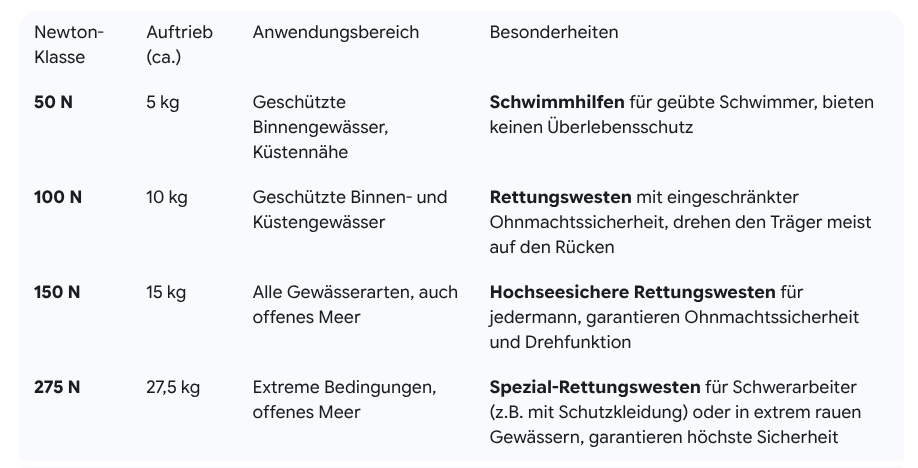Image resolution: width=918 pixels, height=468 pixels.
Task: Click the Alle Gewässerarten application cell
Action: (354, 304)
